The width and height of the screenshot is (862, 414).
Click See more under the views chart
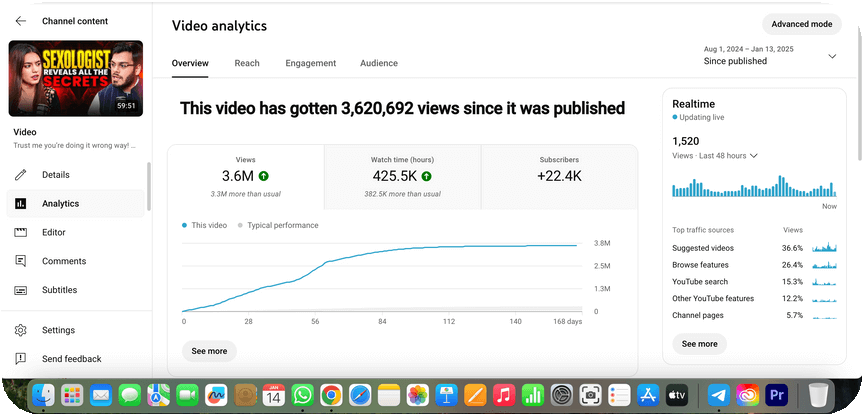pos(209,351)
